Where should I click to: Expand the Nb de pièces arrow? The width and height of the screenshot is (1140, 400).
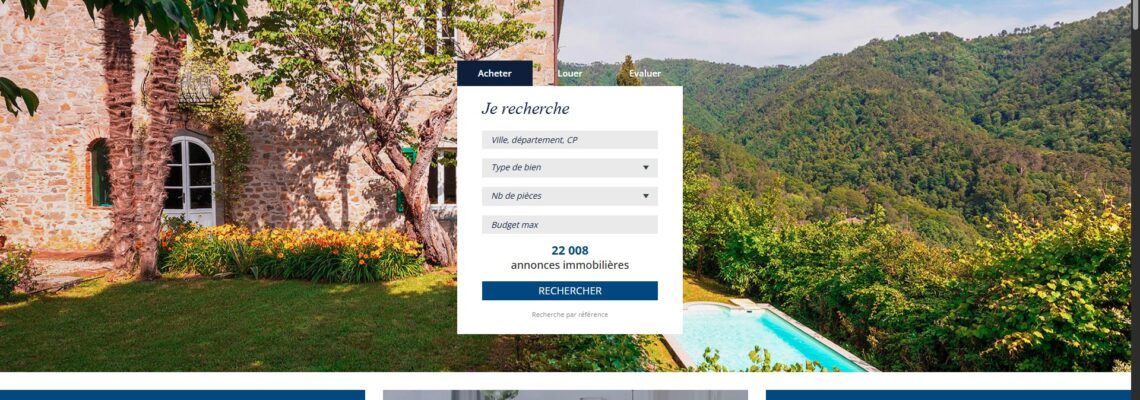point(645,196)
